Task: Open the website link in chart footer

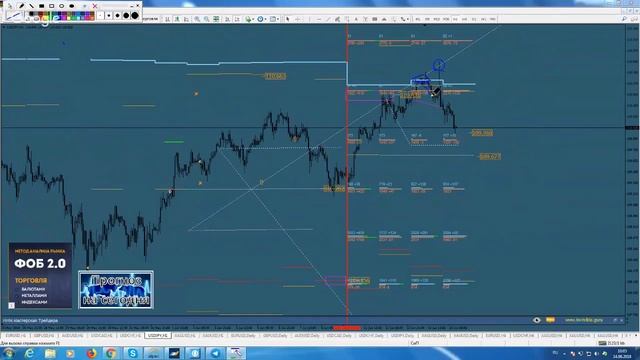Action: (584, 320)
